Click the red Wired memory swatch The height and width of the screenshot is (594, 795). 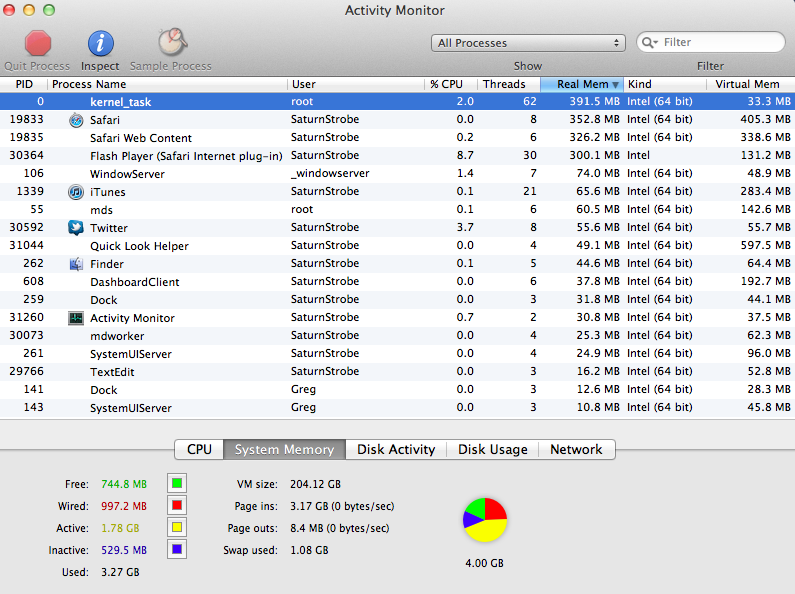click(177, 505)
